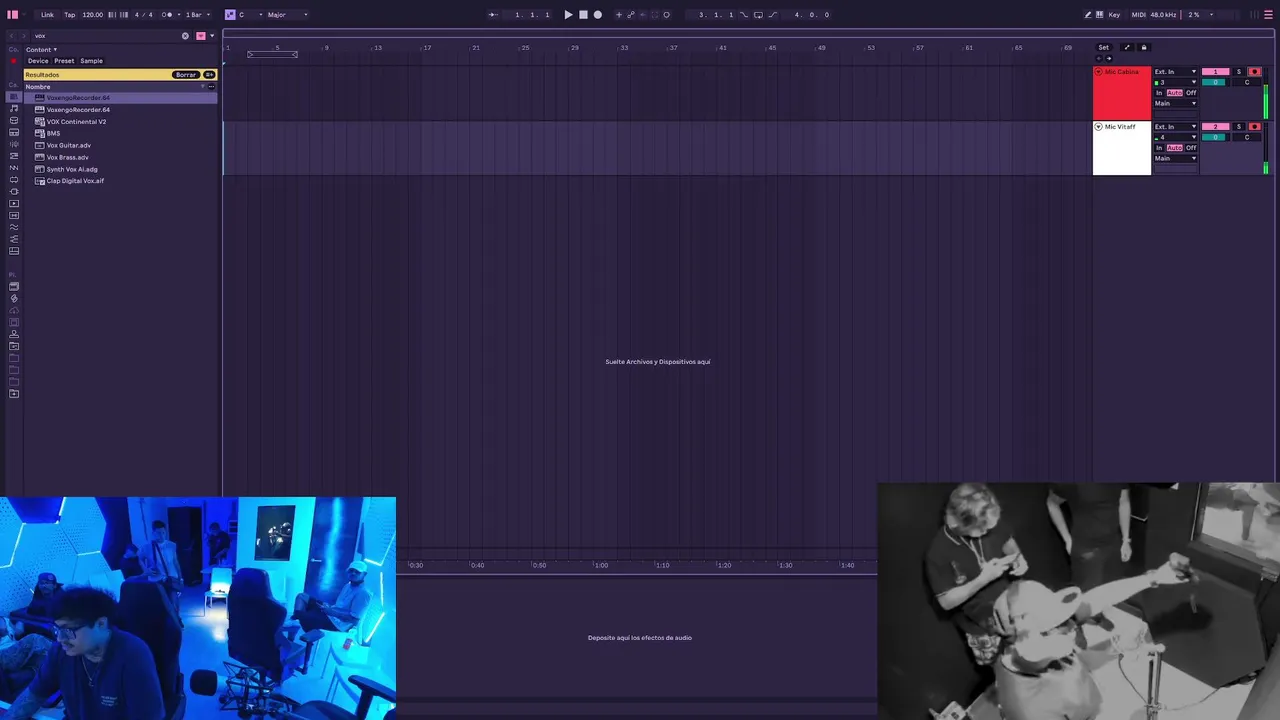Open Mic Vitaff Main output dropdown
This screenshot has width=1280, height=720.
coord(1175,158)
